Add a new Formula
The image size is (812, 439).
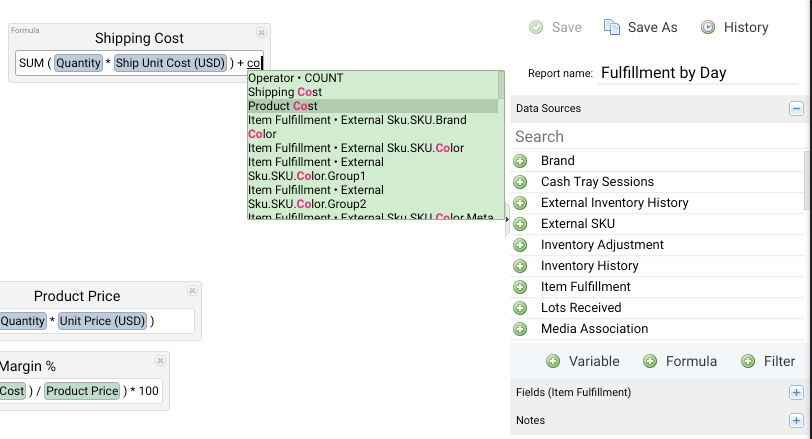[680, 361]
